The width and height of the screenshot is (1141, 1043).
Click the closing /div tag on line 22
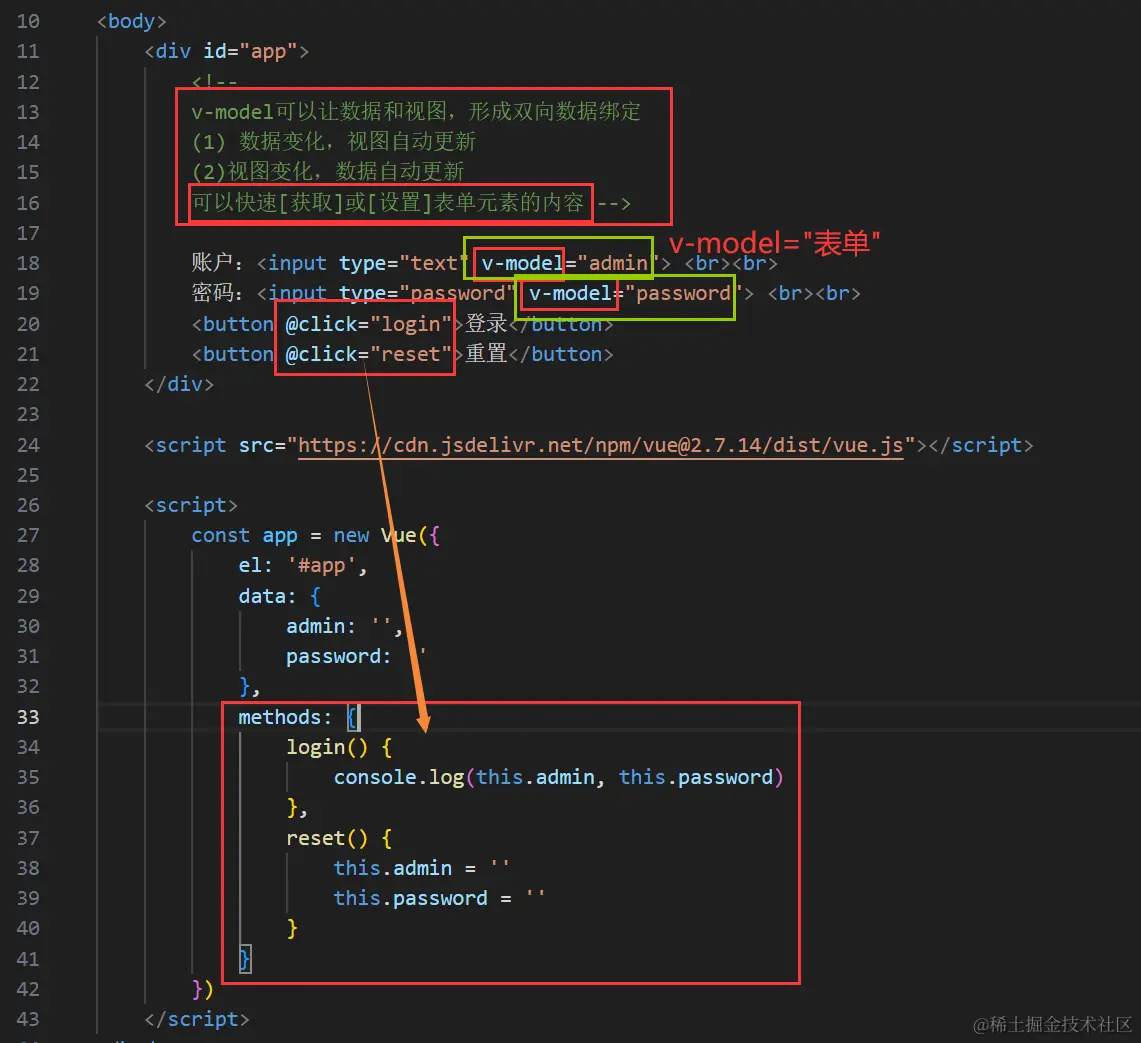[179, 384]
